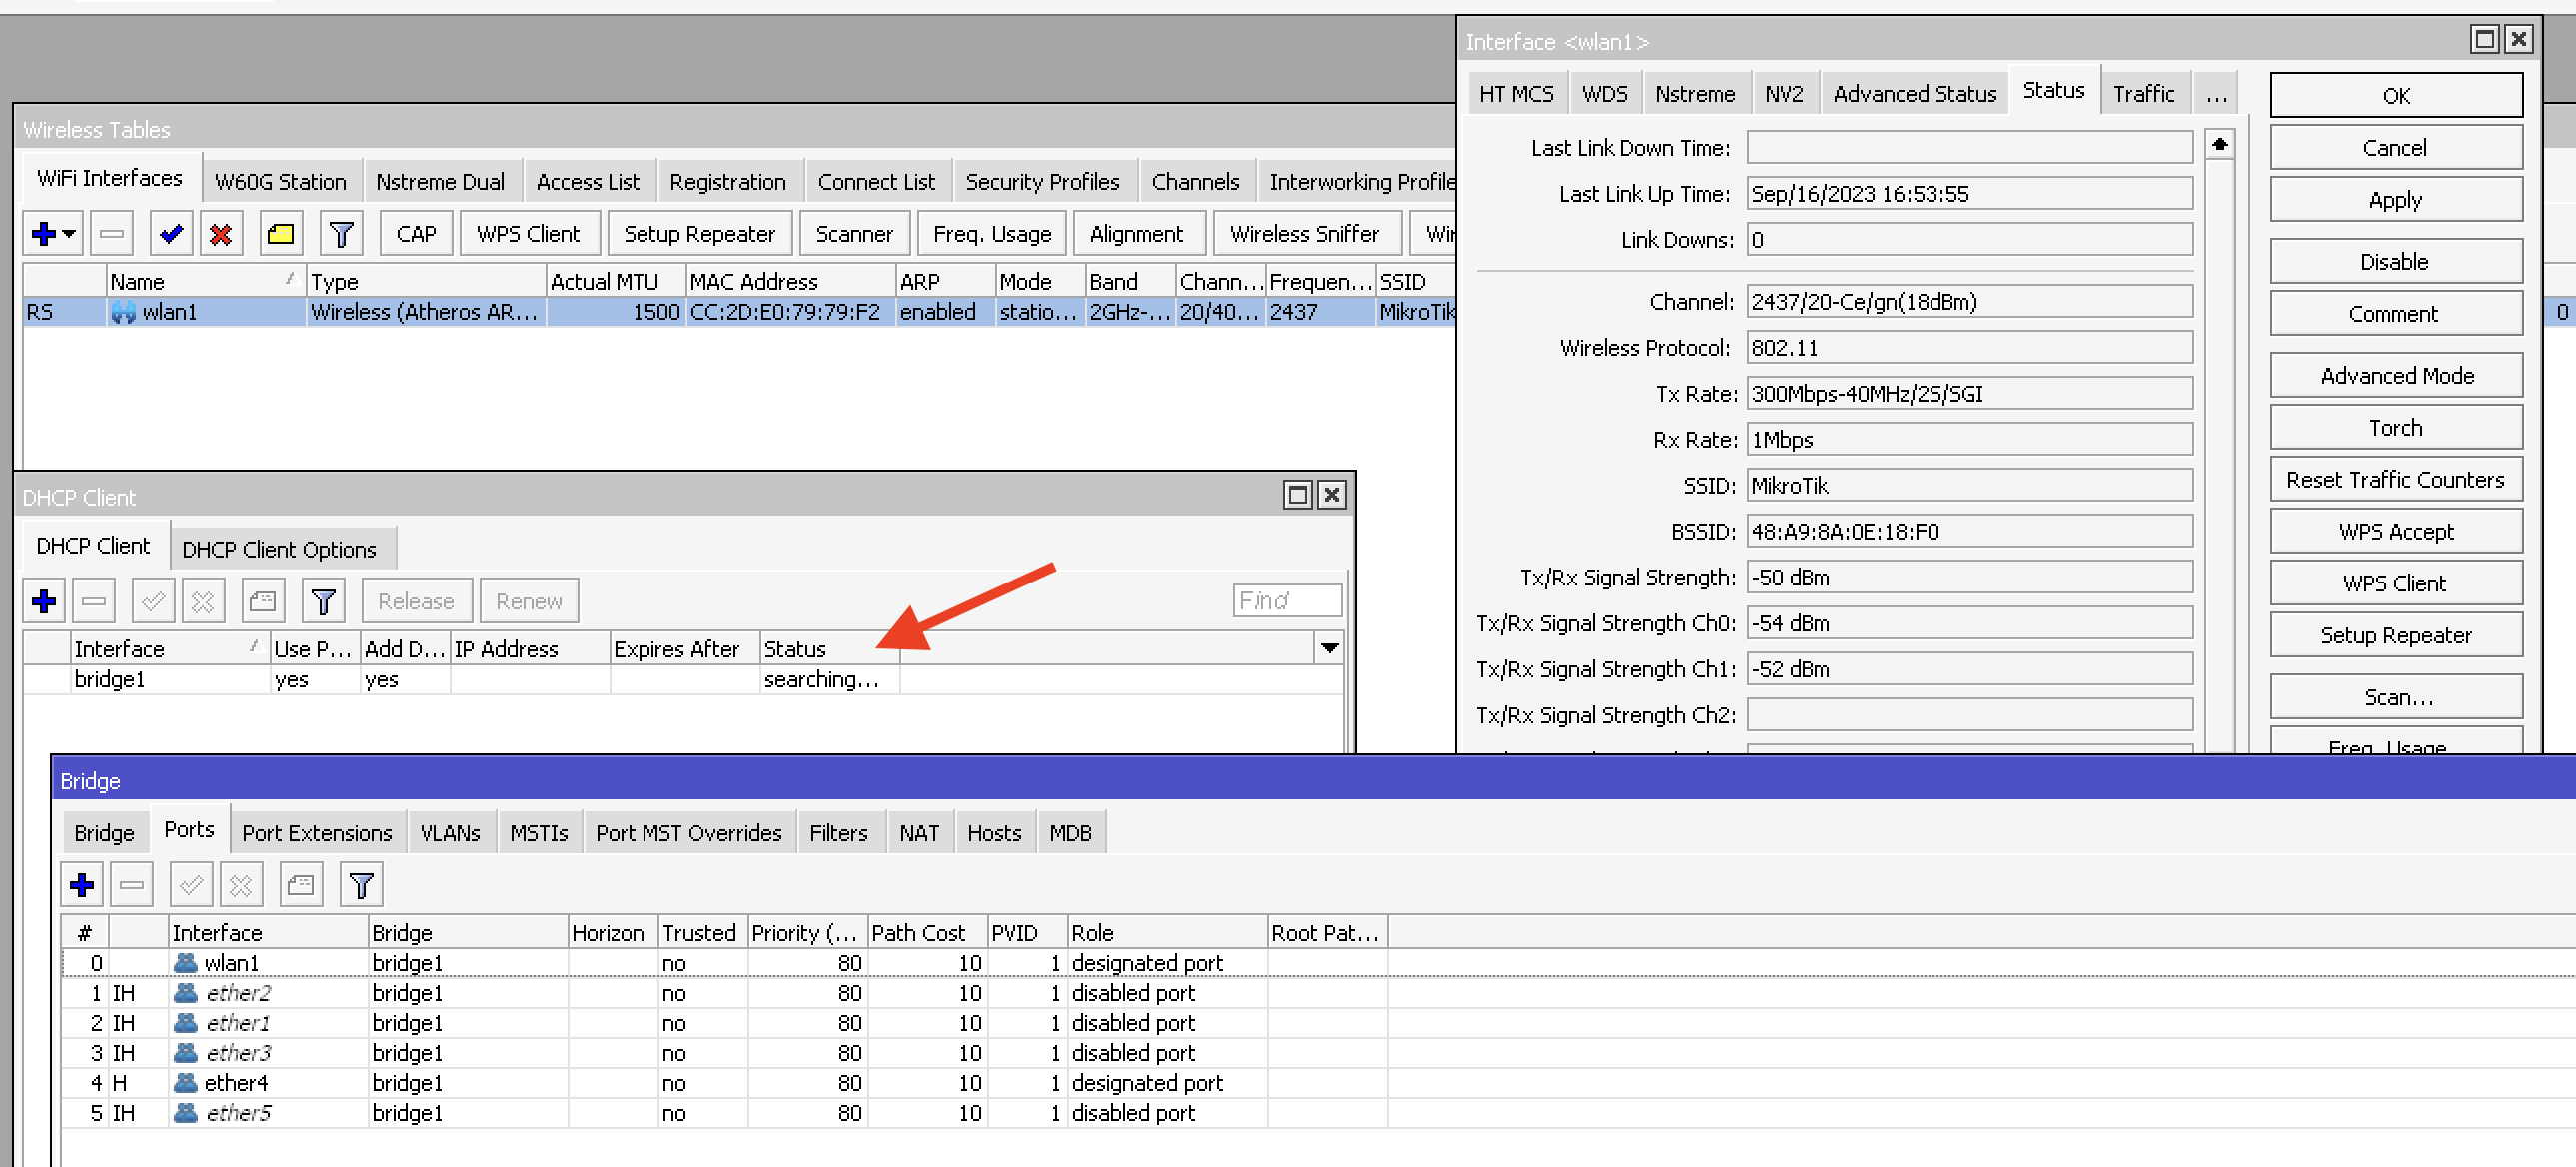Switch to the Traffic tab
The width and height of the screenshot is (2576, 1167).
coord(2144,94)
